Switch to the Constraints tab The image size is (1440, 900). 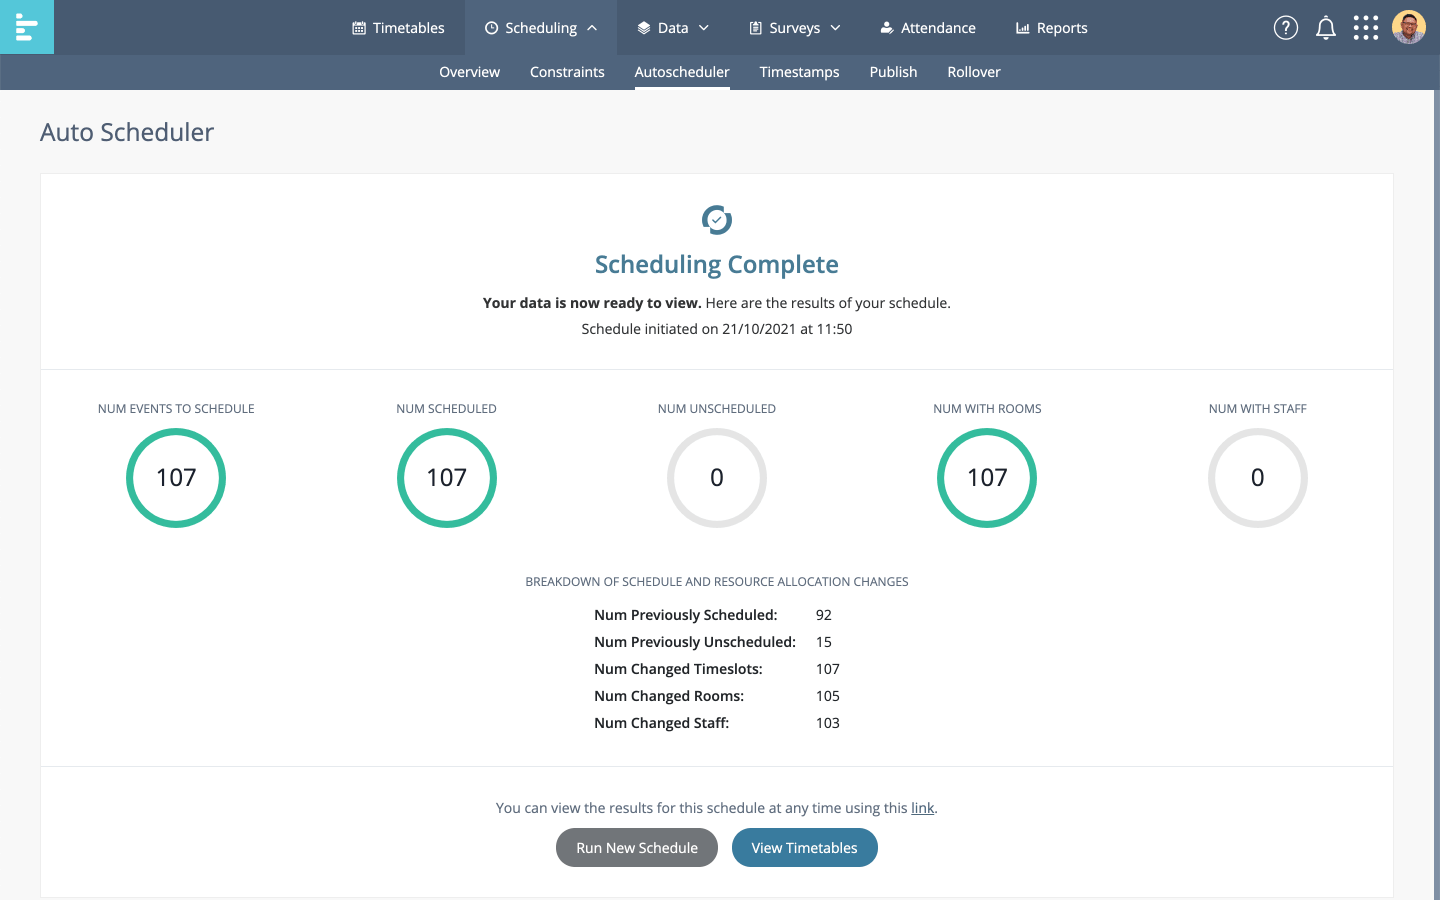point(567,71)
